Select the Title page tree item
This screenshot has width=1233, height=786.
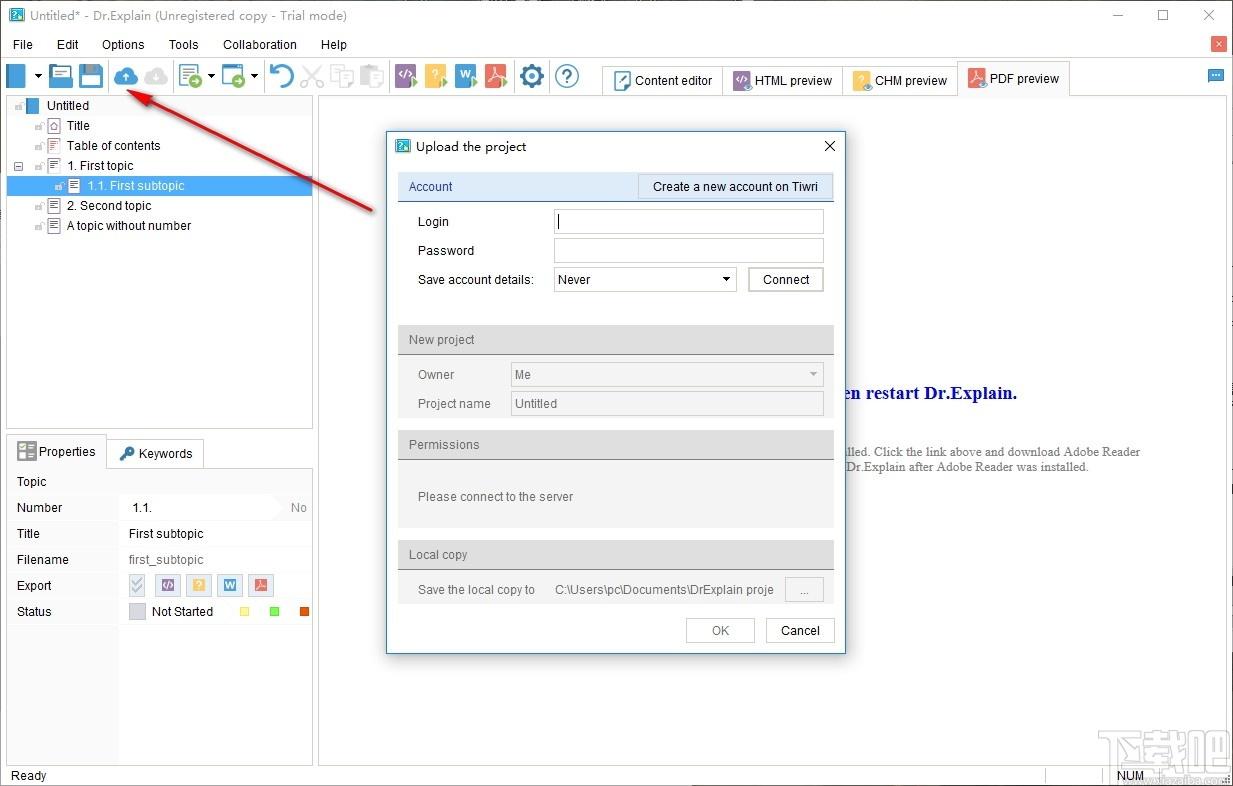pyautogui.click(x=78, y=126)
